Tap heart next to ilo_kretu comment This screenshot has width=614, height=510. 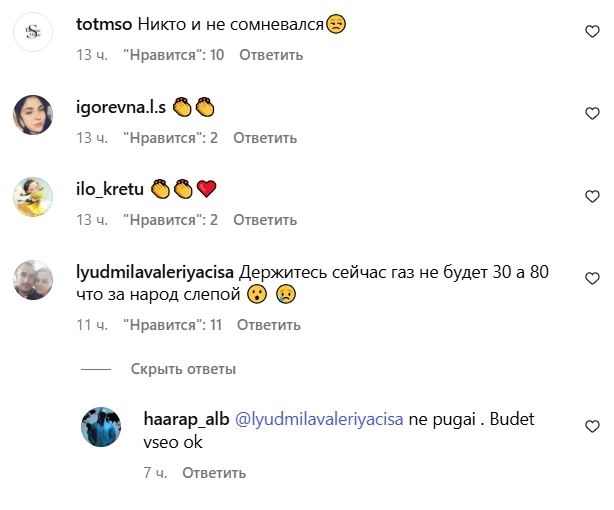(592, 196)
